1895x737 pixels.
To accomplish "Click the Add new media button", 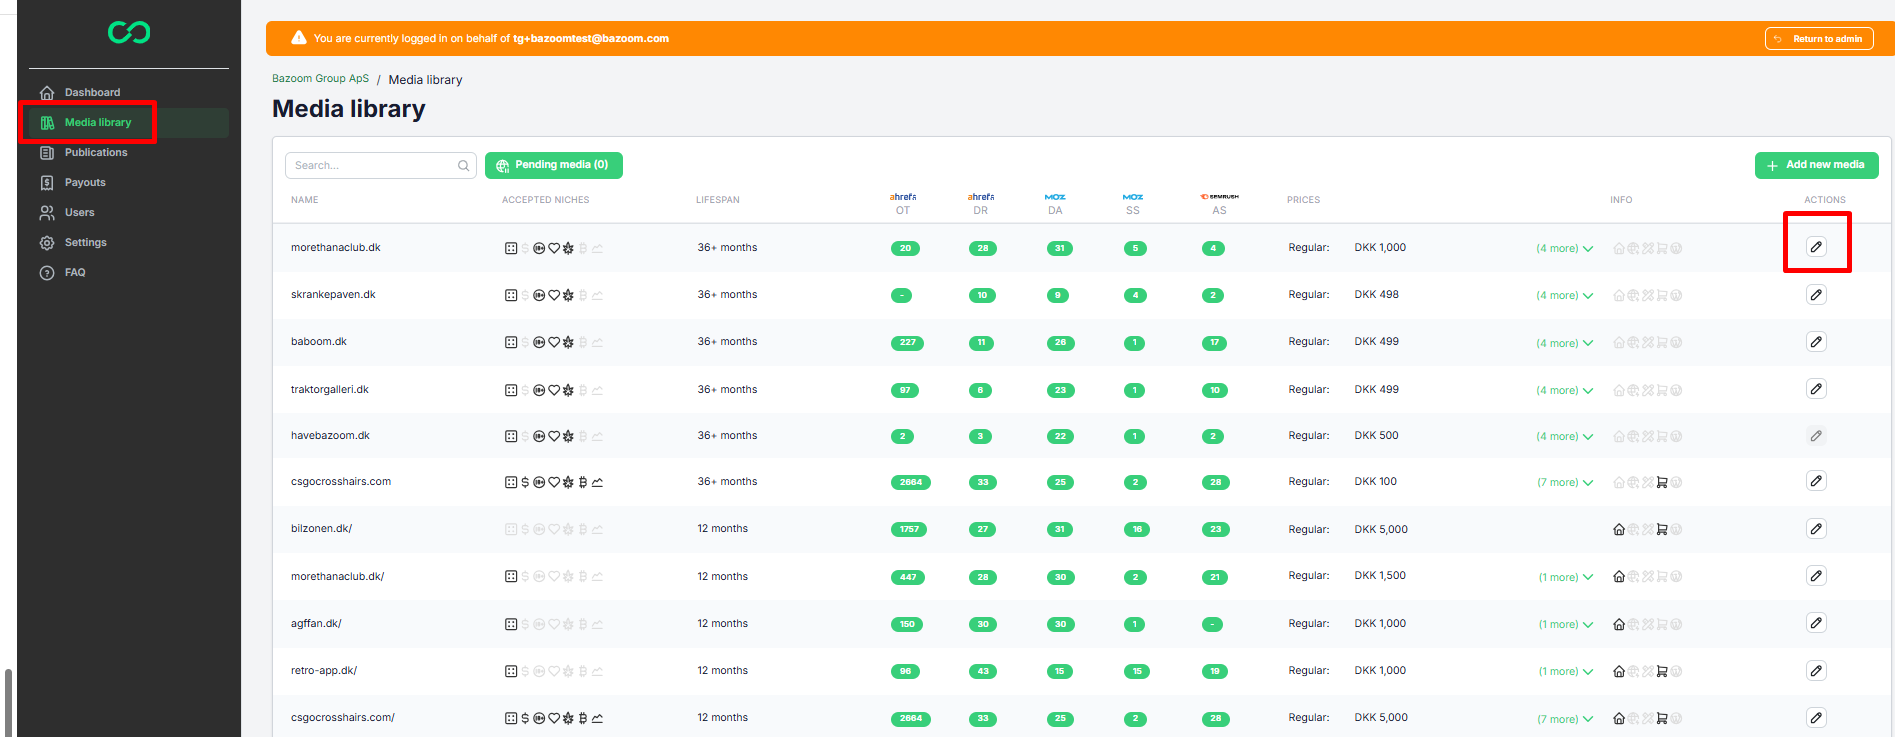I will click(x=1816, y=165).
